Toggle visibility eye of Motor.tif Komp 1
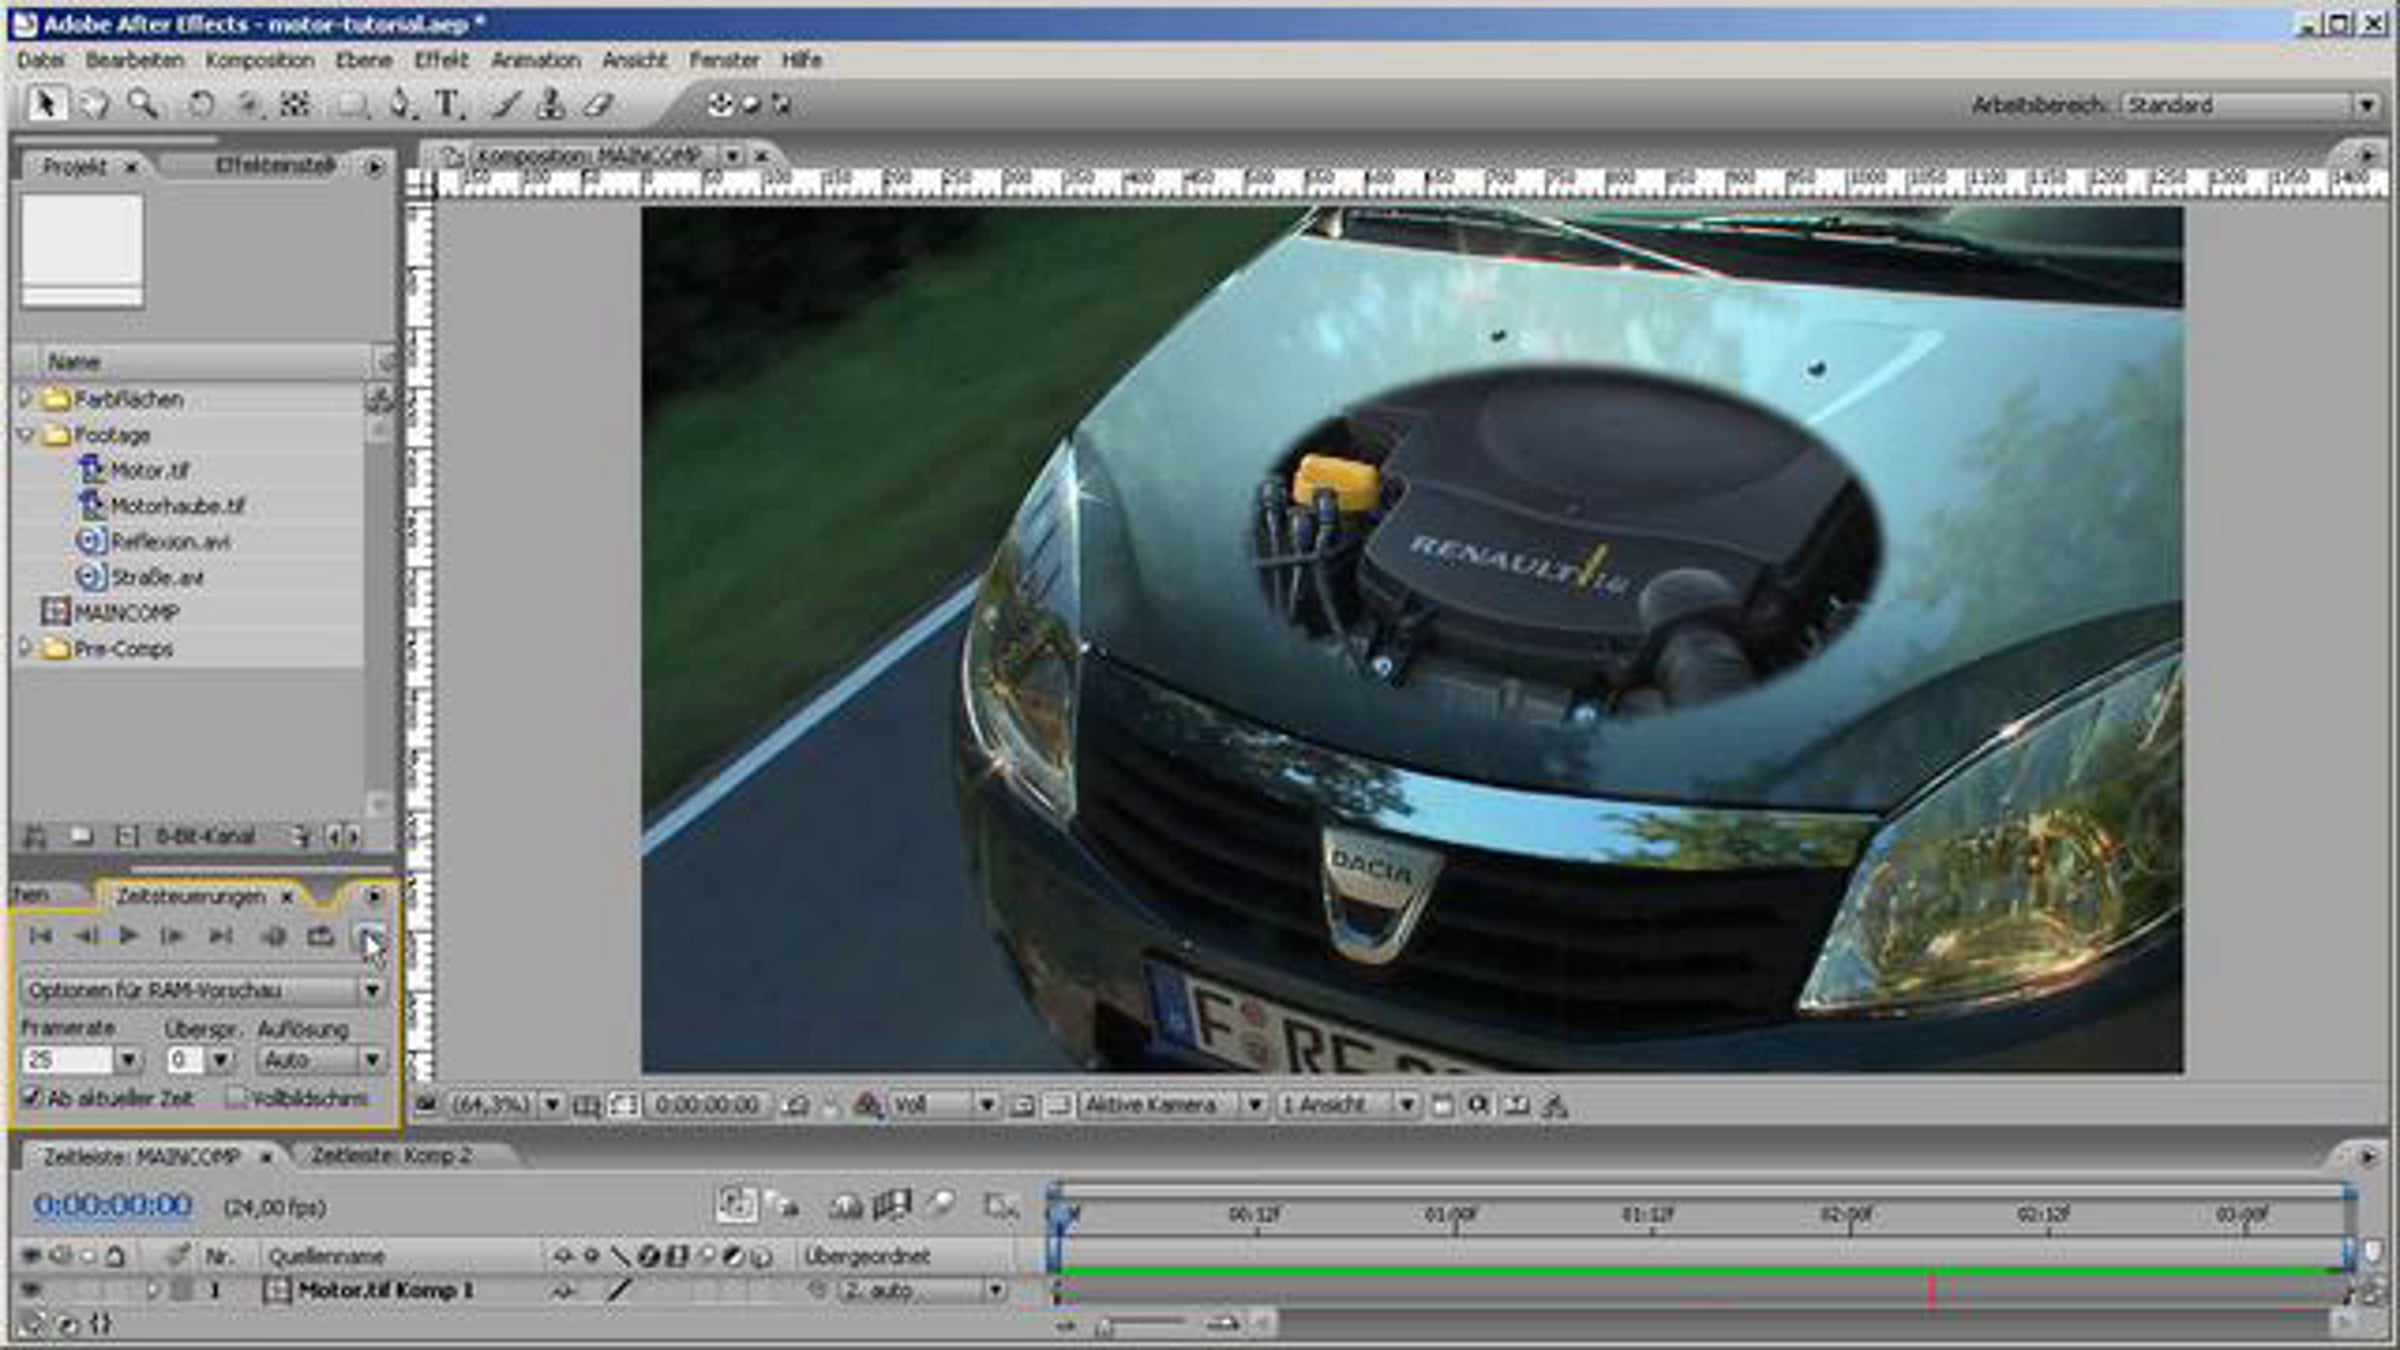The image size is (2400, 1350). [31, 1291]
